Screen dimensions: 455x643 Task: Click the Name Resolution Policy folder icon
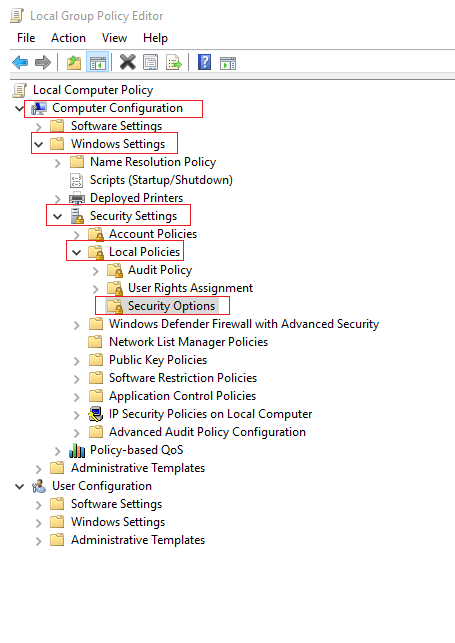(77, 162)
